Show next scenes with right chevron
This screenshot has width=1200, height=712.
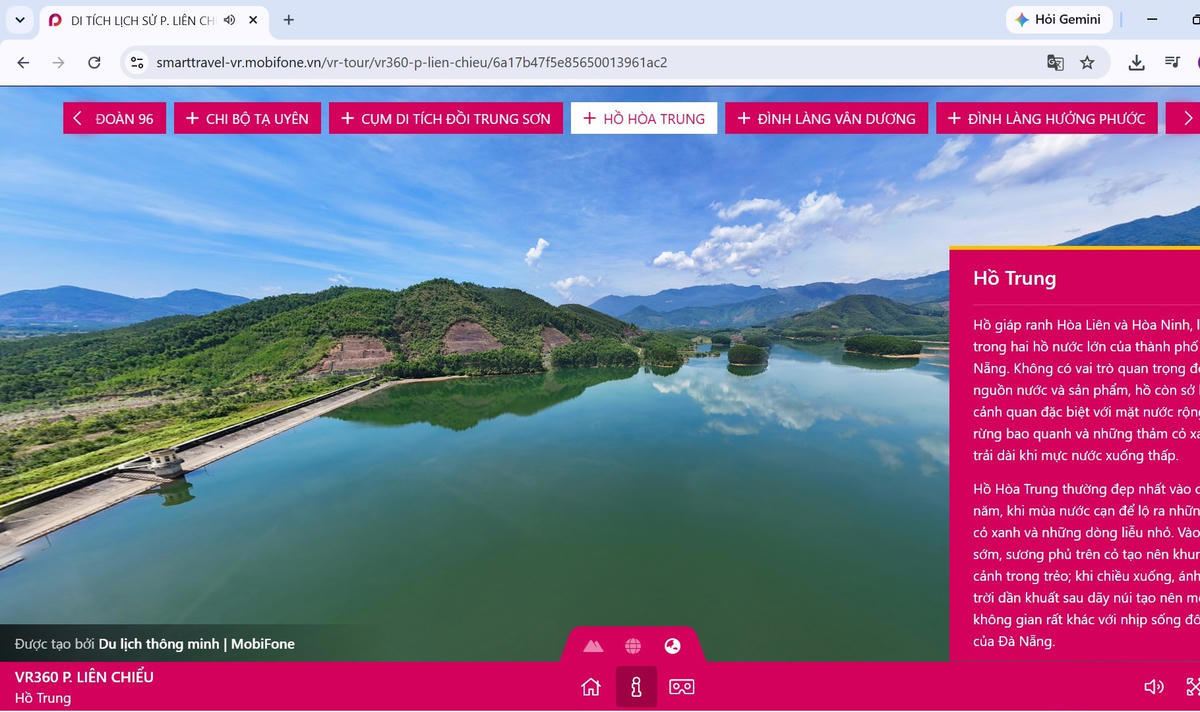1186,118
